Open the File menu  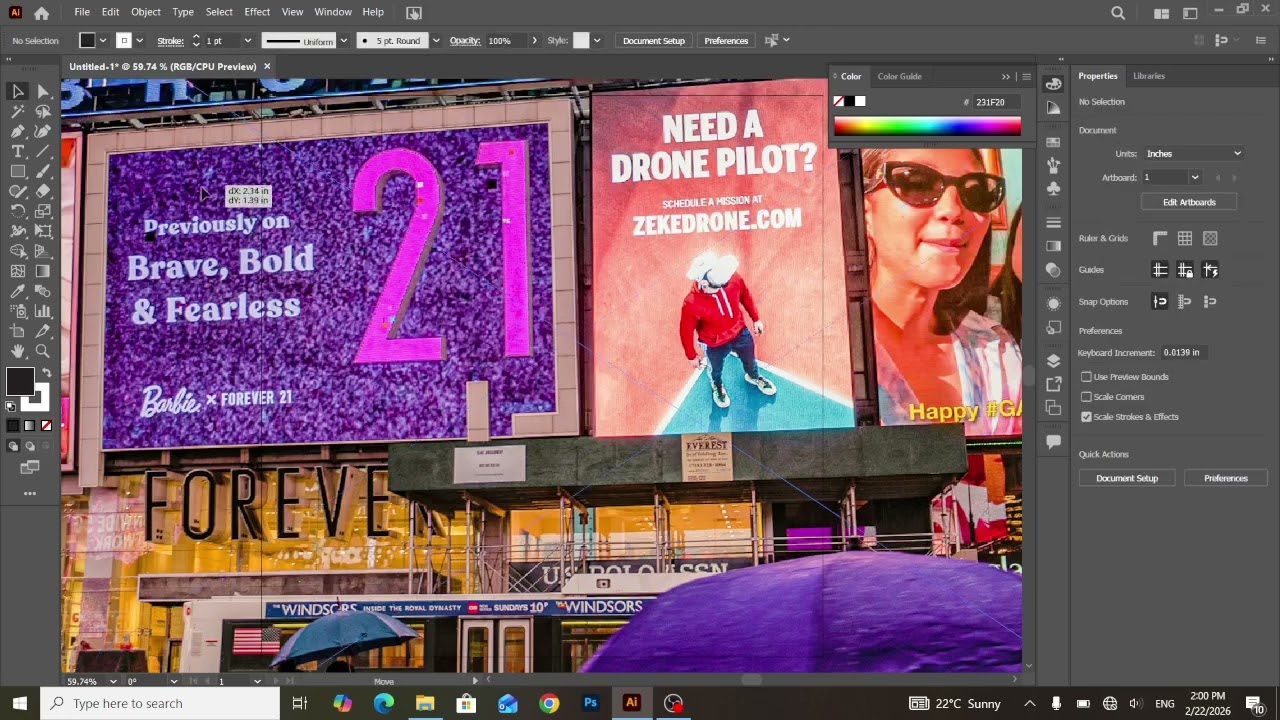(82, 12)
